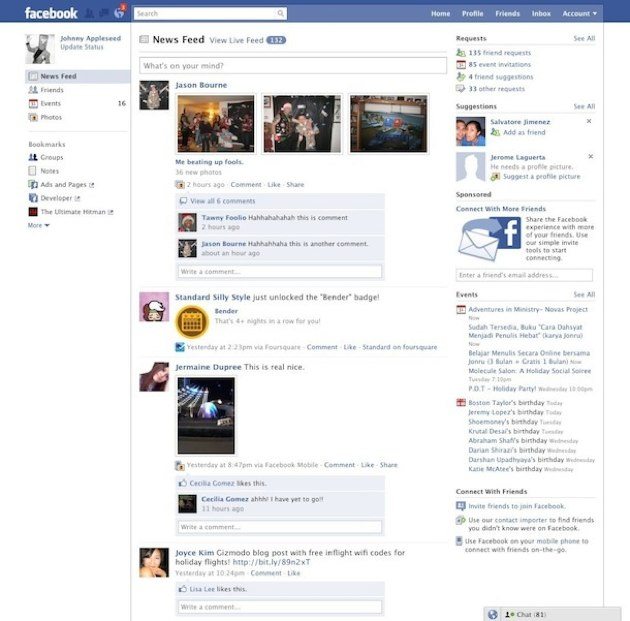Click the search magnifier icon

(x=281, y=14)
